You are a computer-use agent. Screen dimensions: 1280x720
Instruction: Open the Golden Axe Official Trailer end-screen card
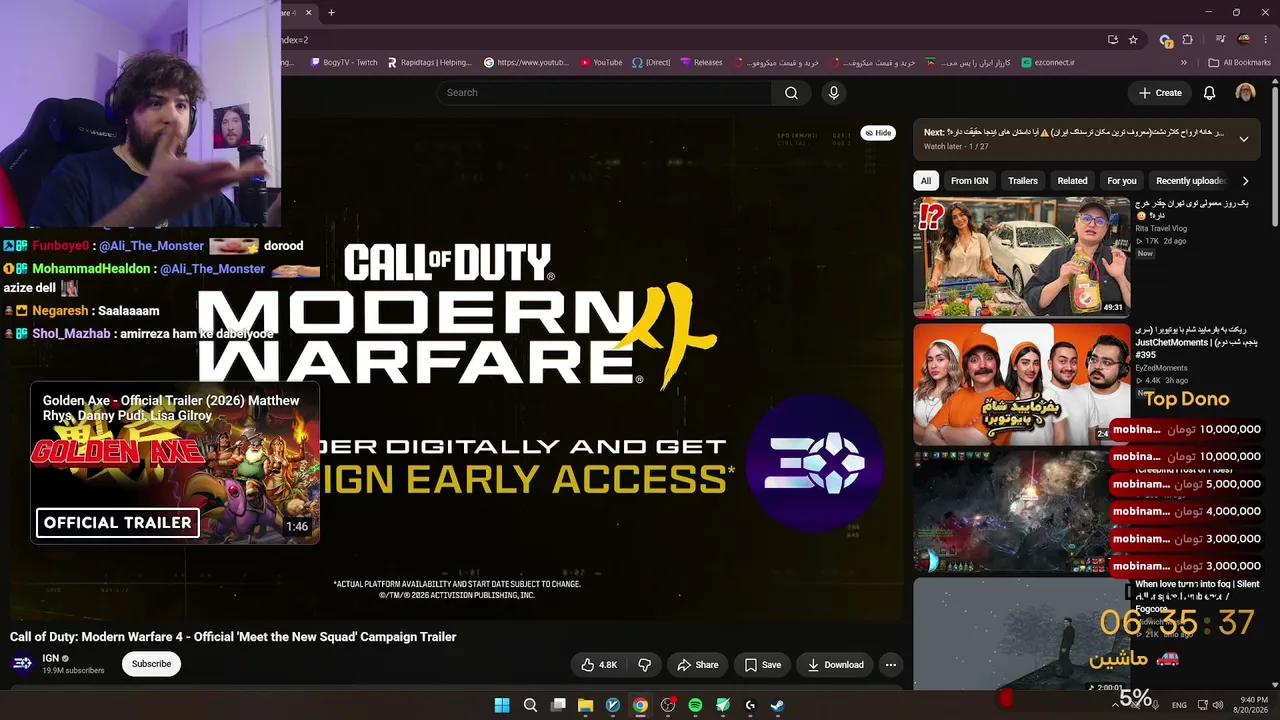175,463
